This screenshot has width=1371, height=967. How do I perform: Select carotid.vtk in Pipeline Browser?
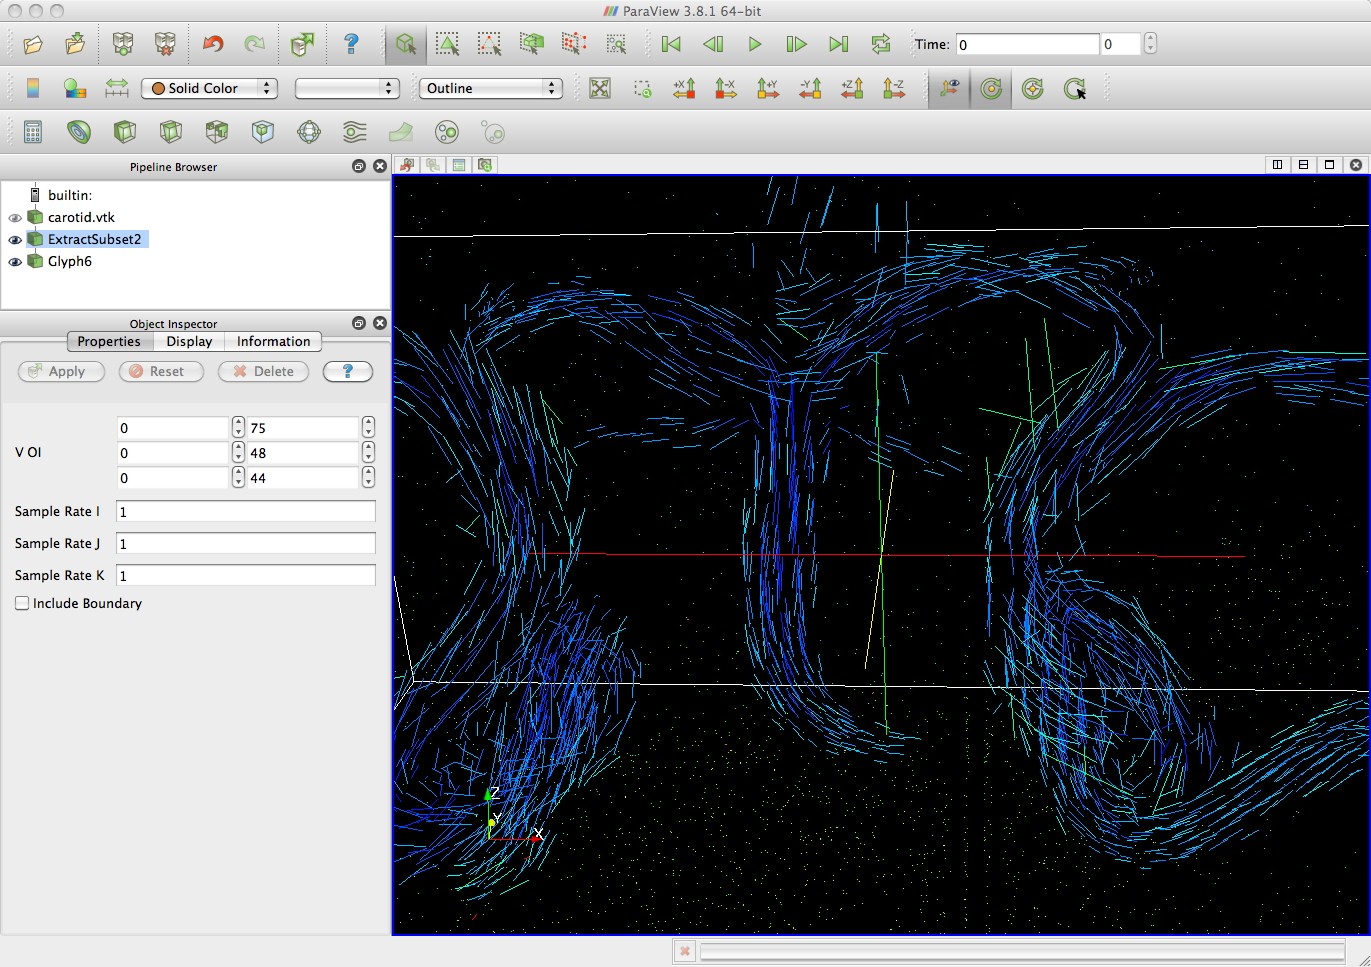tap(81, 217)
